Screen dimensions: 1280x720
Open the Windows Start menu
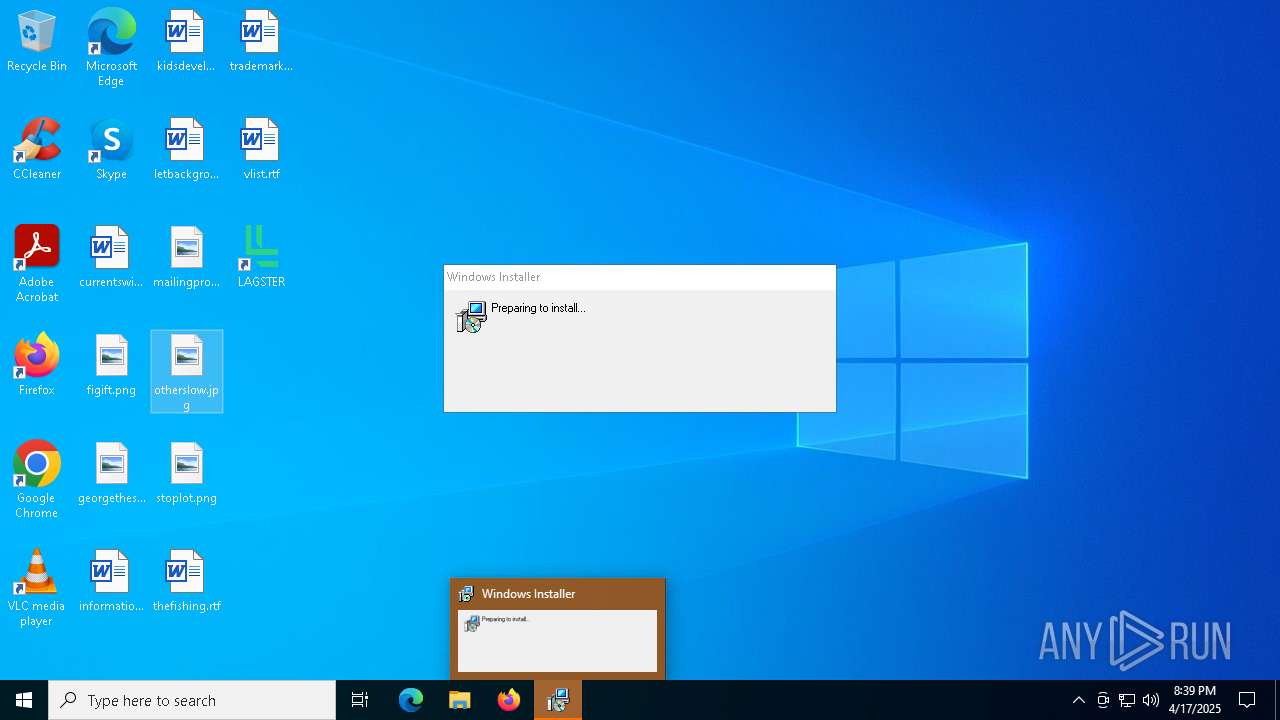[24, 700]
